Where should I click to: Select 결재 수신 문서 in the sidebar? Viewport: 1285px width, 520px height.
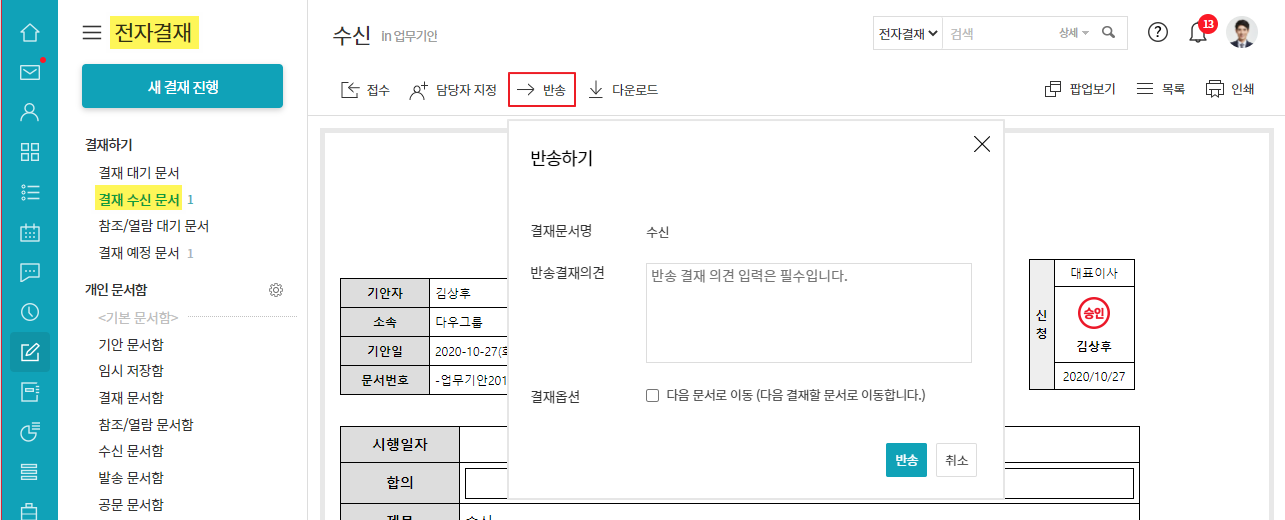[138, 199]
